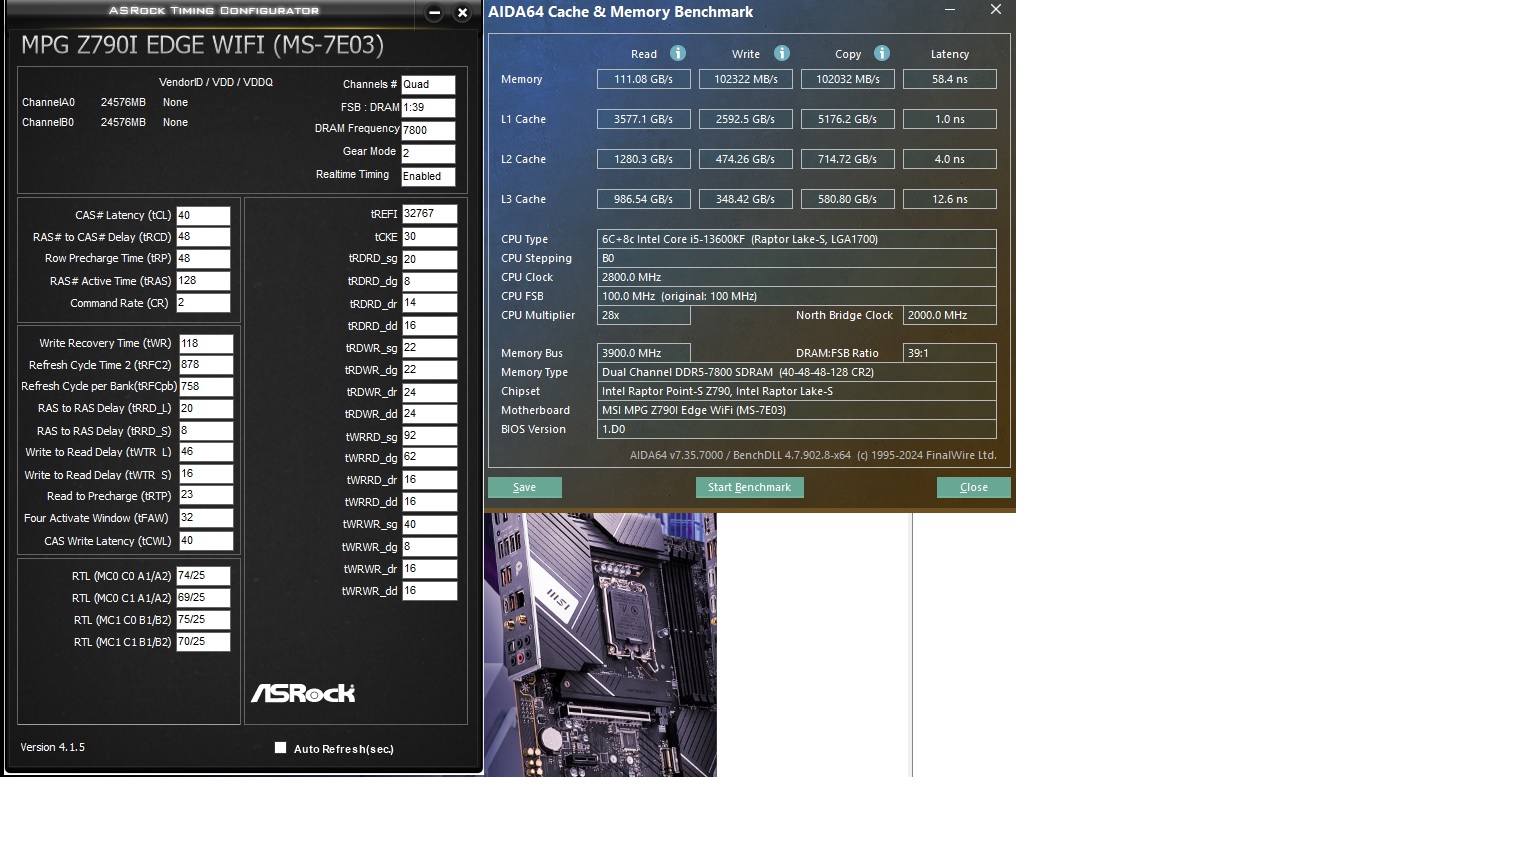Select the RTL (MC0 C1 A1/A2) field
1536x864 pixels.
[x=204, y=598]
